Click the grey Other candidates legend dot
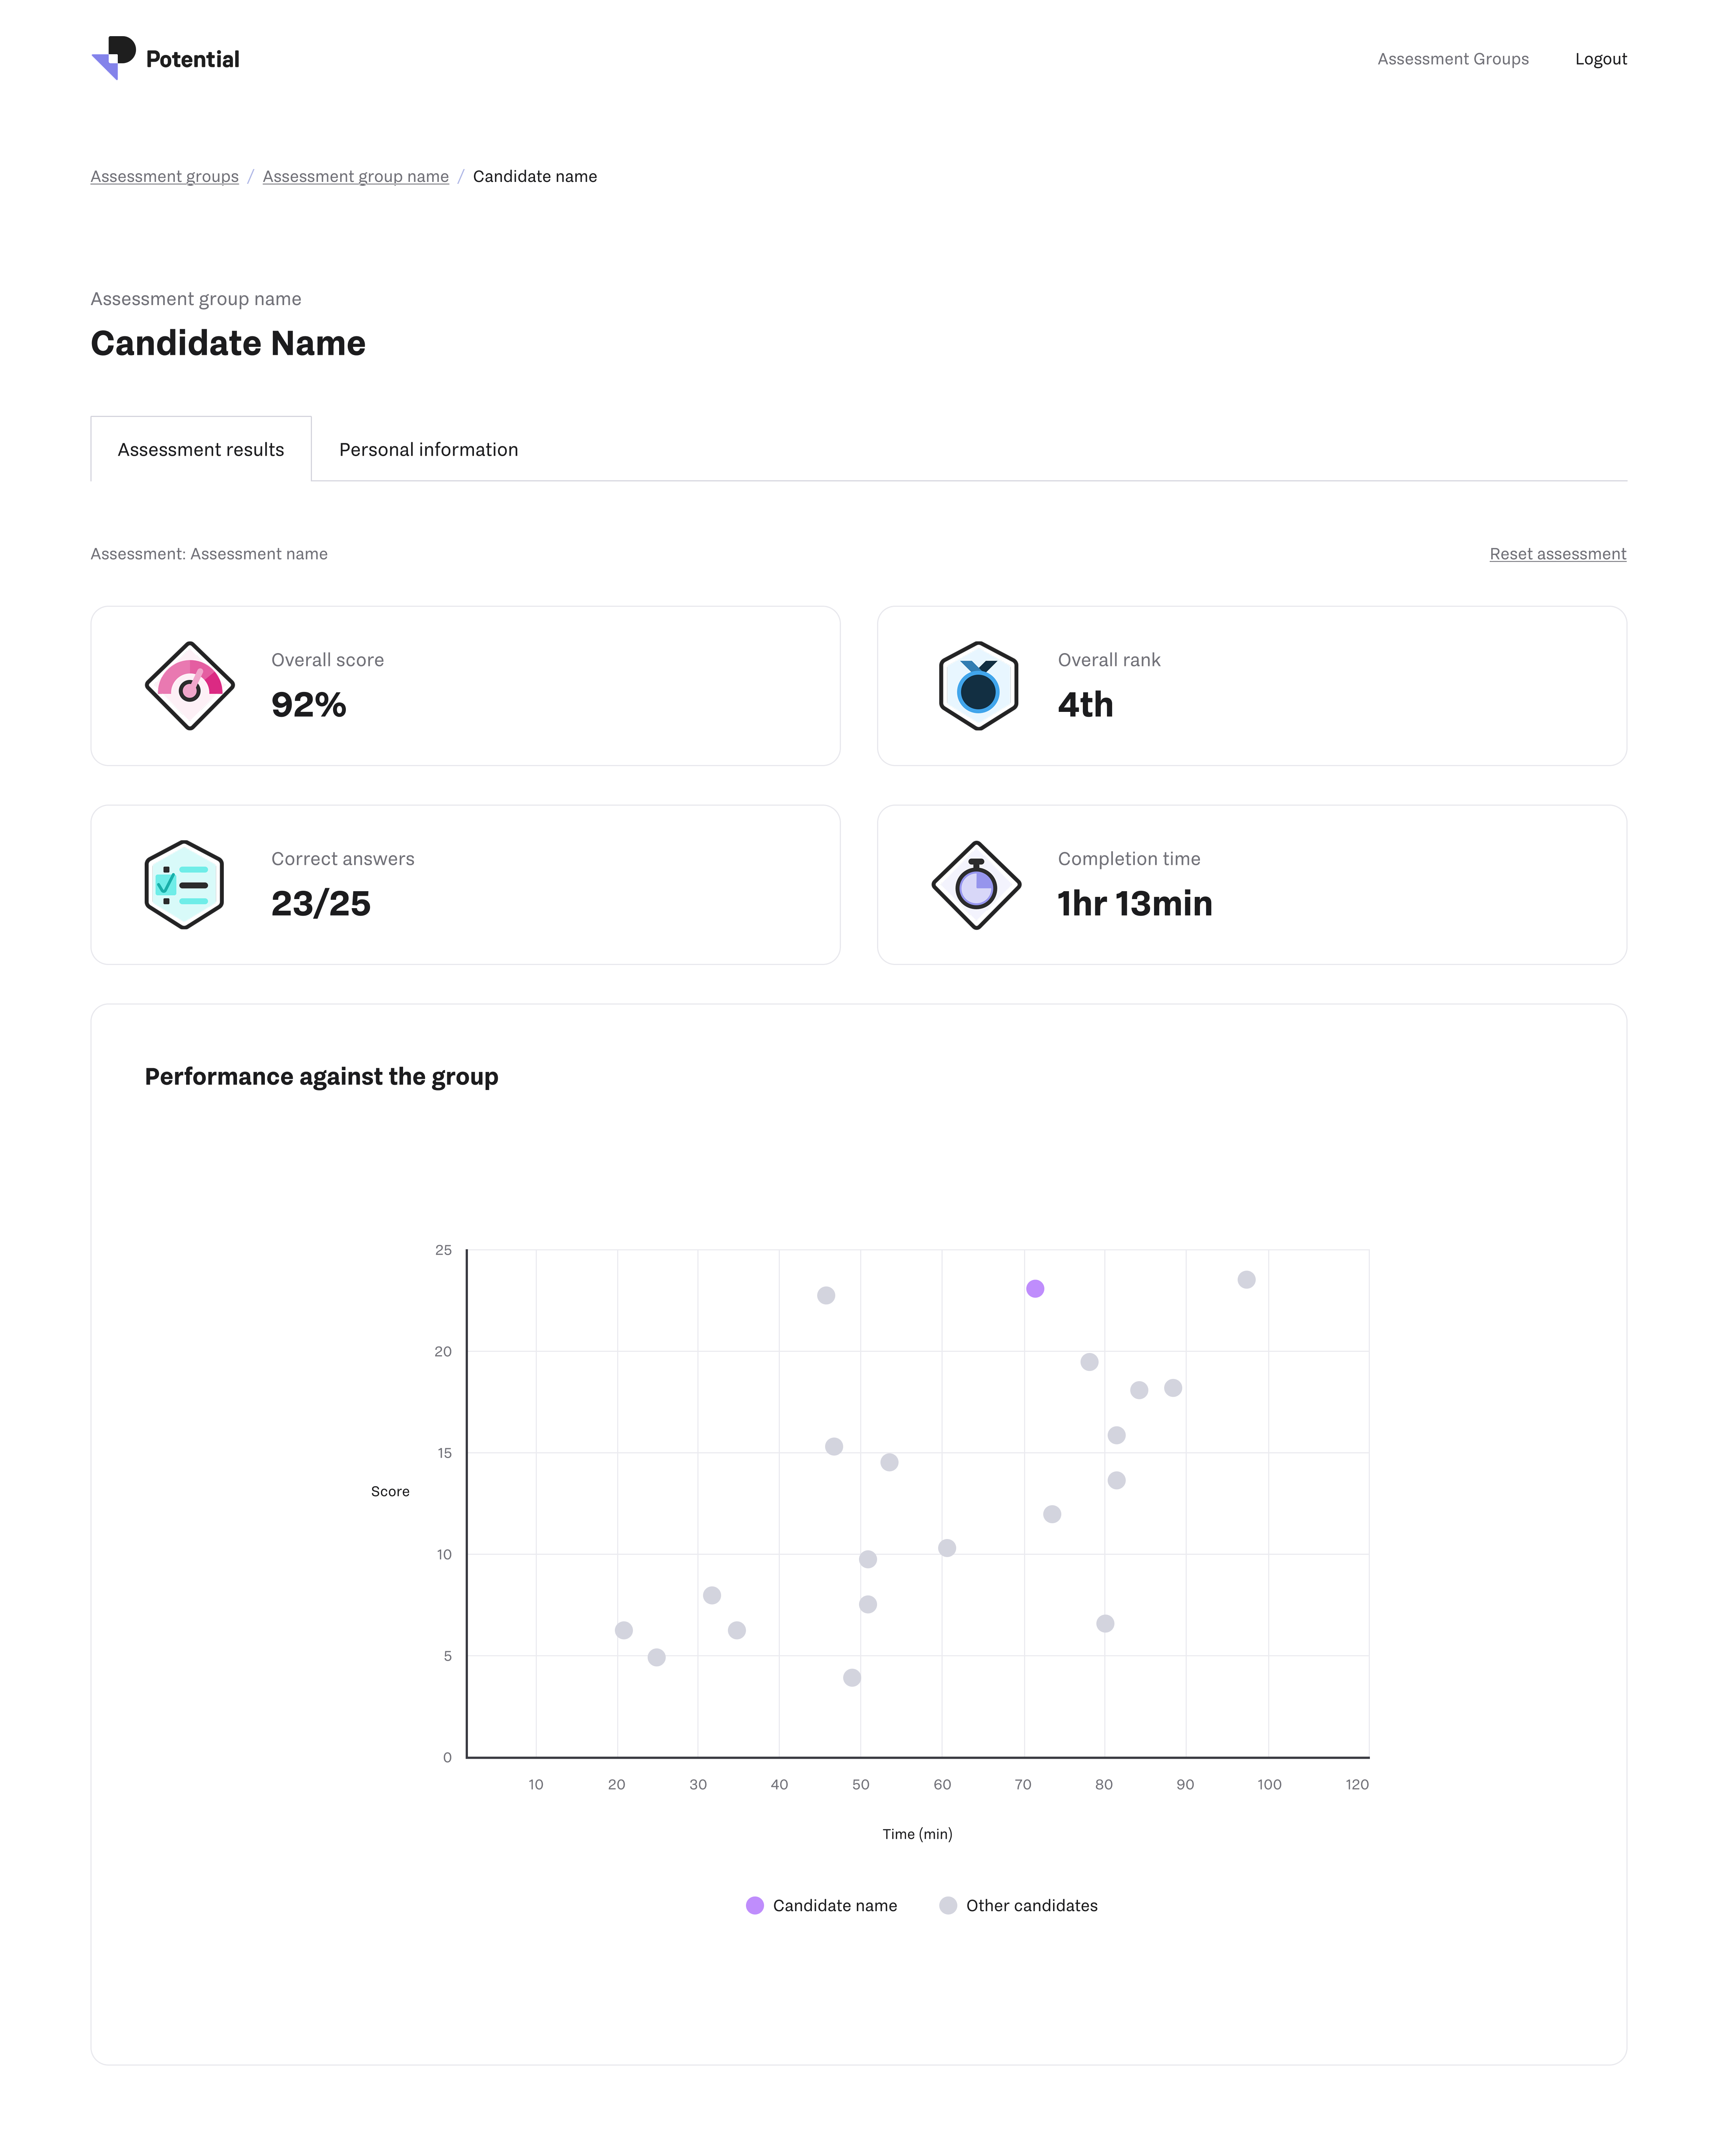The height and width of the screenshot is (2156, 1718). [948, 1906]
